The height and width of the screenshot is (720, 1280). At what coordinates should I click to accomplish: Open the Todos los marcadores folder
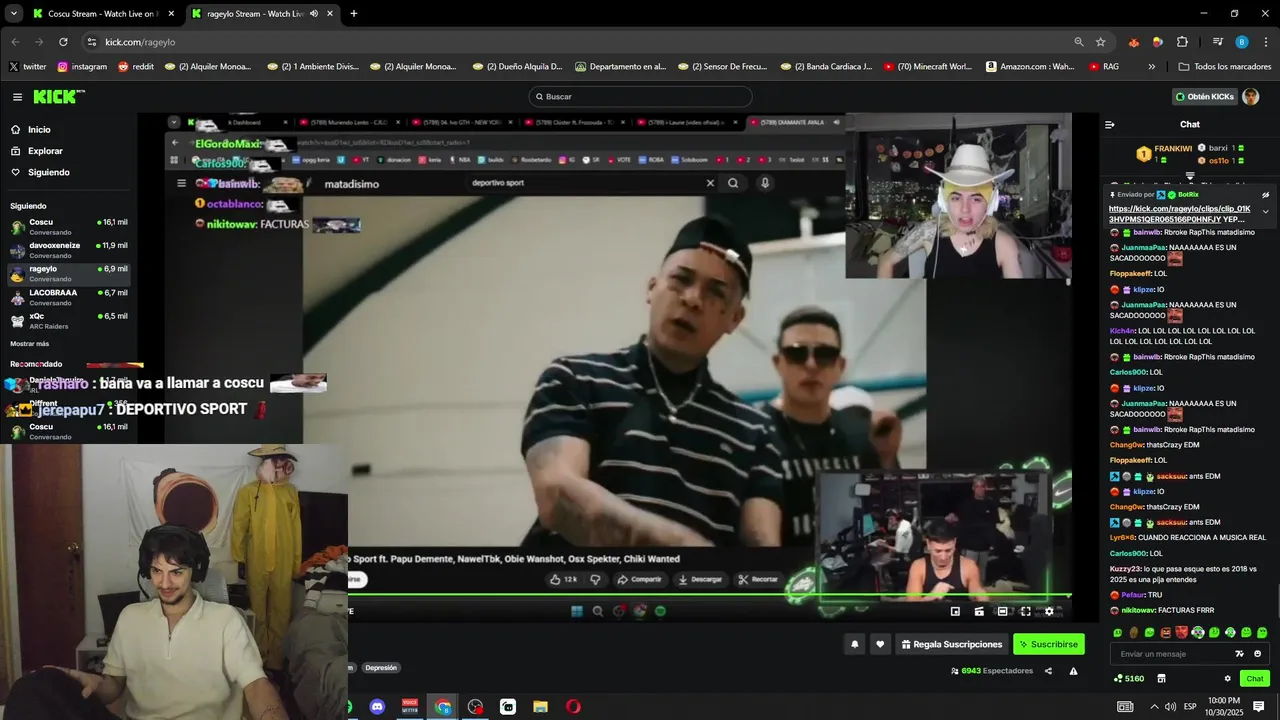point(1224,67)
